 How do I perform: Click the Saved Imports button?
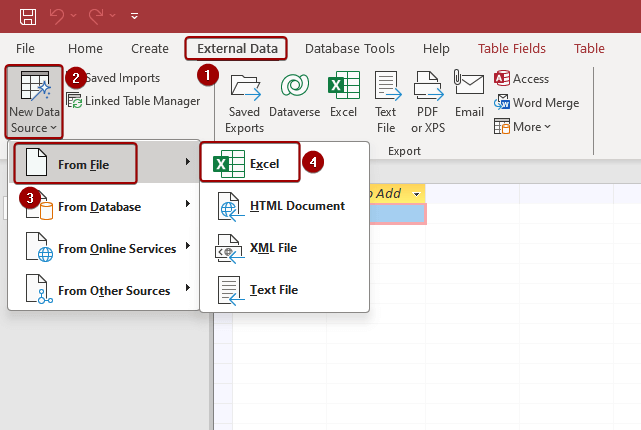[122, 78]
